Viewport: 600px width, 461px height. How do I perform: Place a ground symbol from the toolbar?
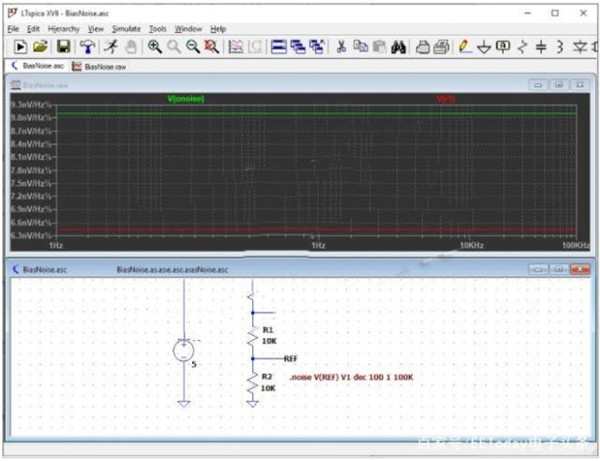484,47
